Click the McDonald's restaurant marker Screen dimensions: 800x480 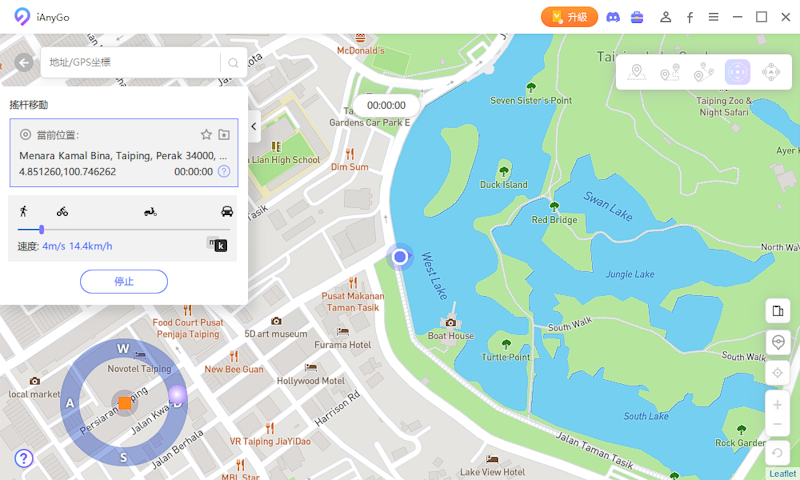coord(361,38)
